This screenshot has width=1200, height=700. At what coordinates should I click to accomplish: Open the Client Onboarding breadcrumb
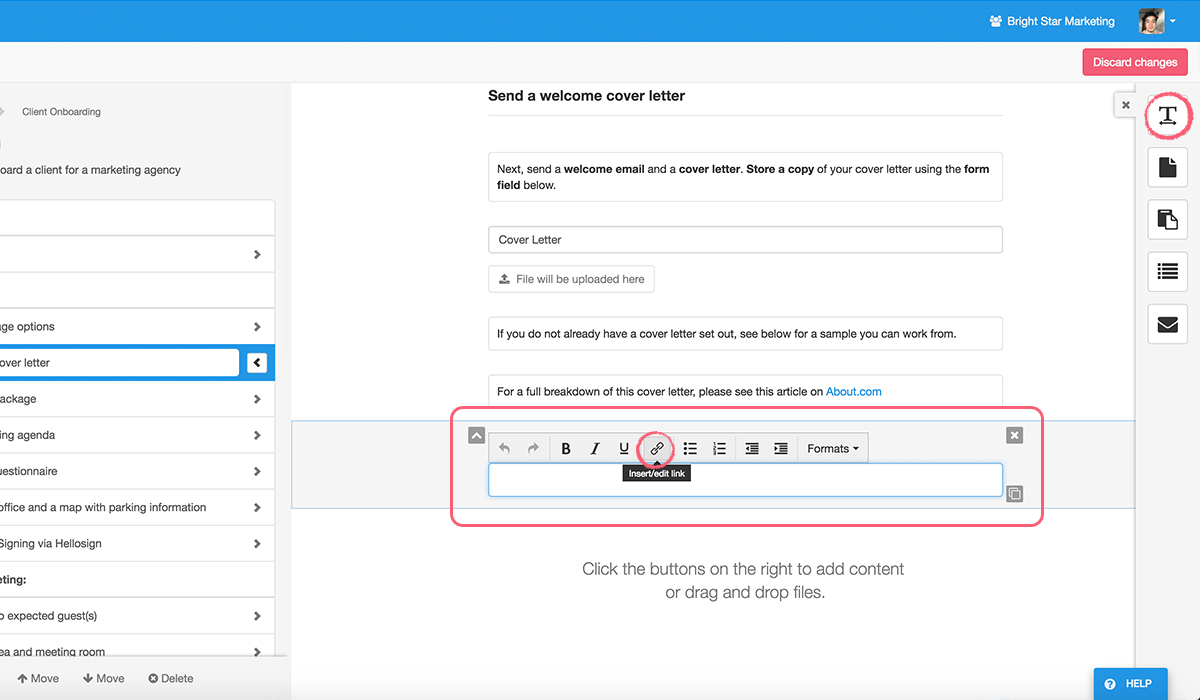click(x=61, y=112)
